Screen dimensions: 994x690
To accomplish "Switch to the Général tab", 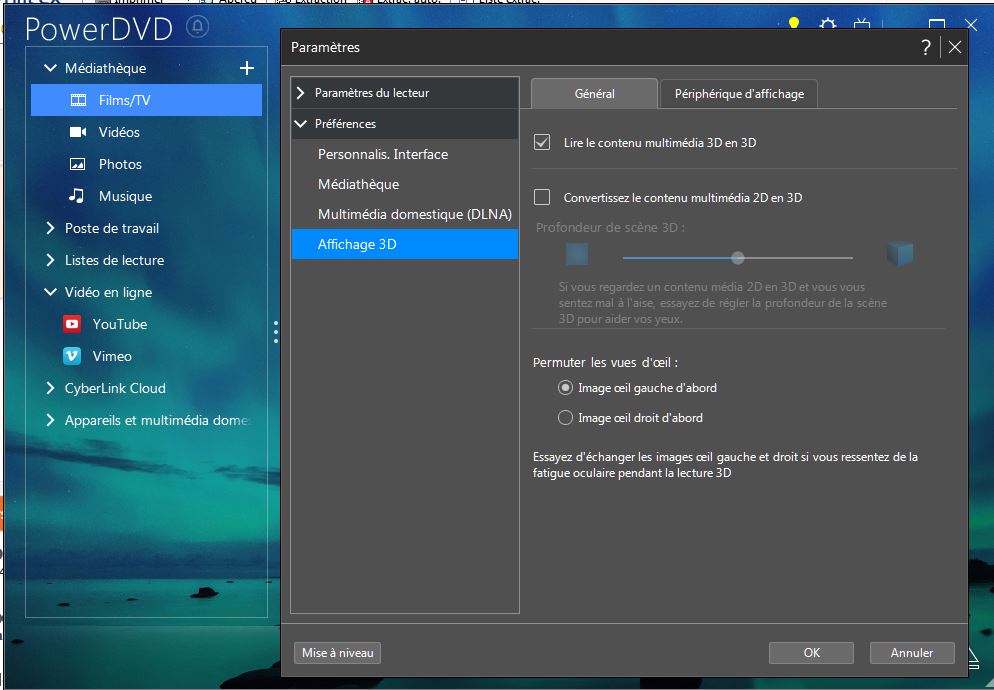I will click(594, 94).
